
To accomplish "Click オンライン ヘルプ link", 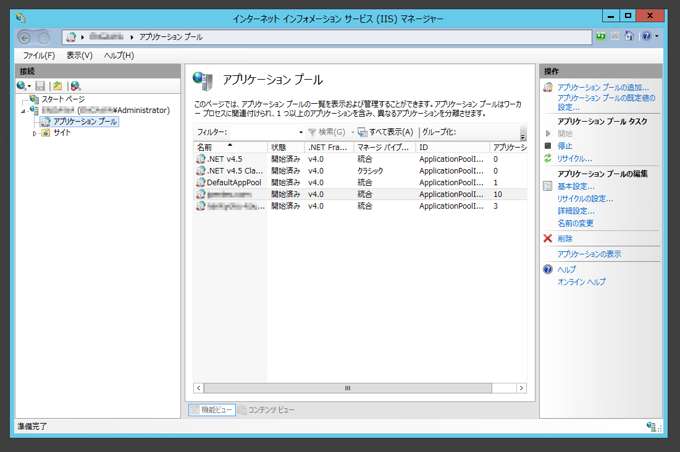I will click(x=581, y=282).
